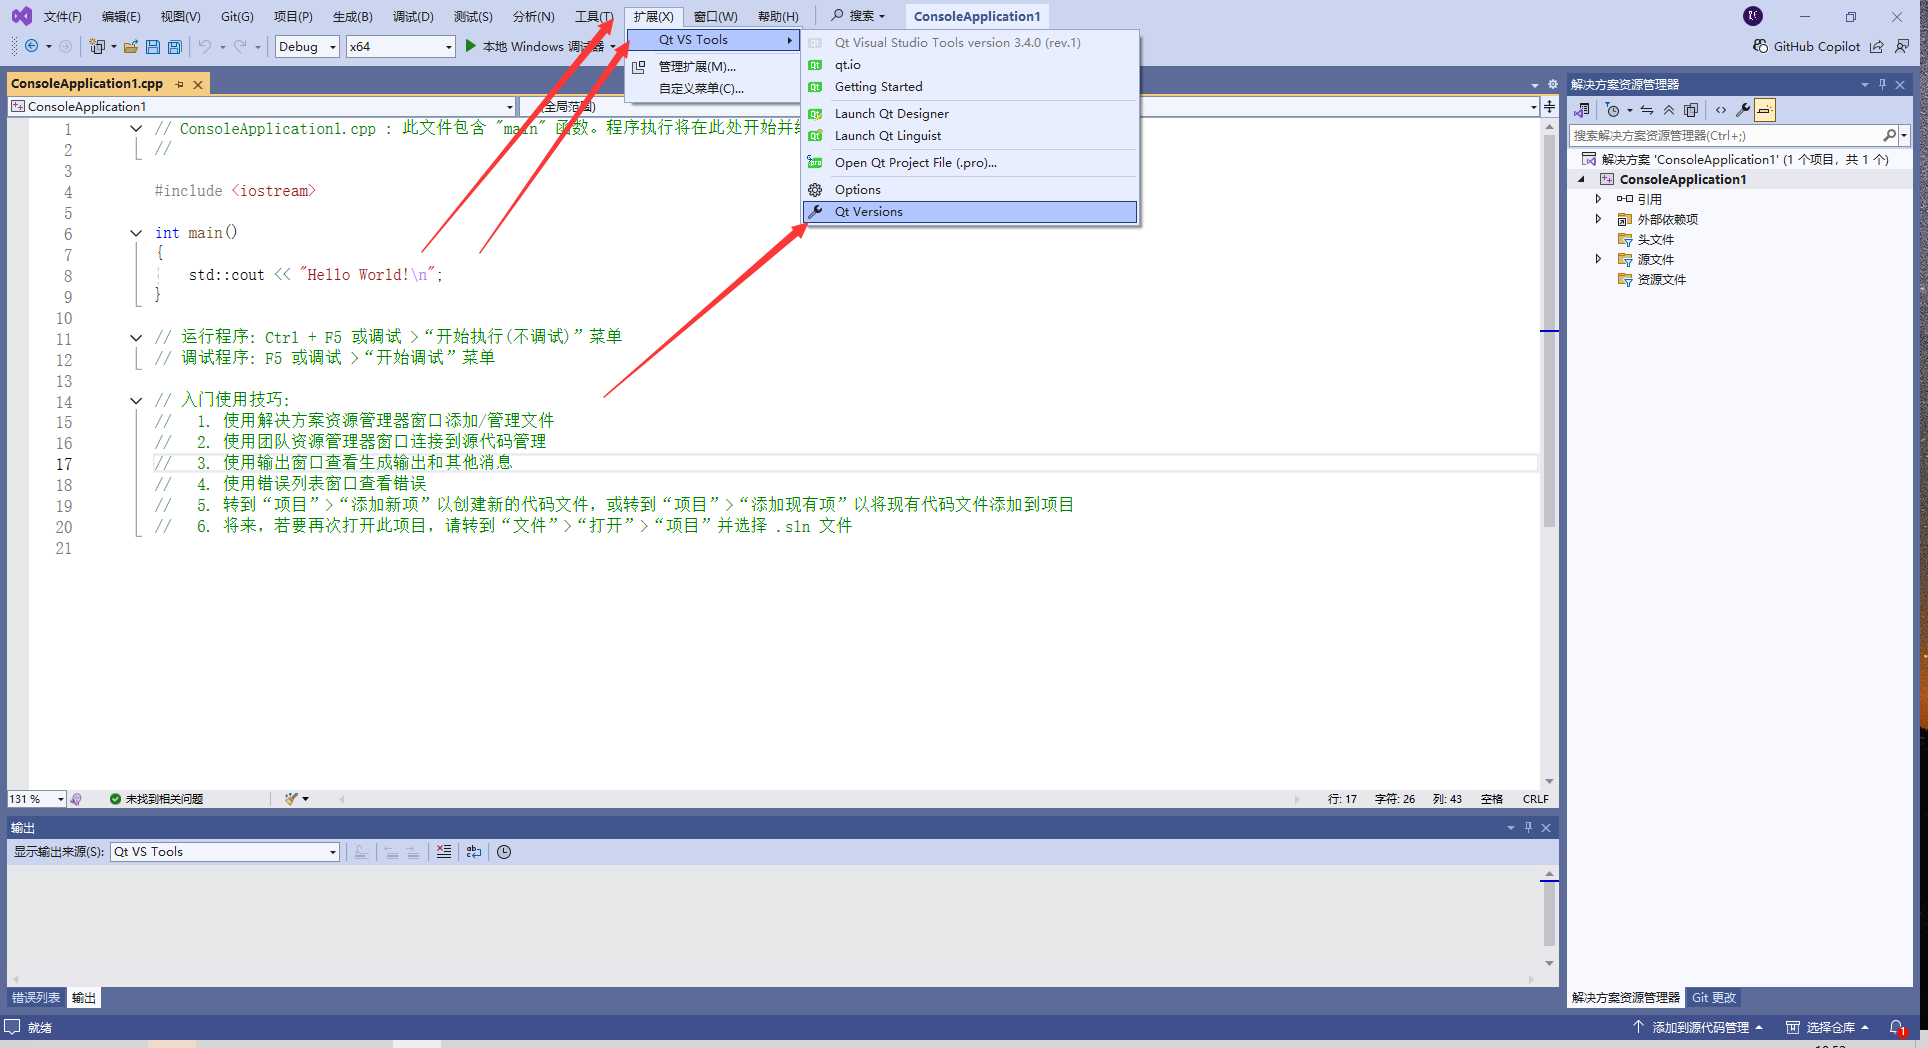Start debugging with the green play icon
The width and height of the screenshot is (1928, 1048).
(x=470, y=46)
